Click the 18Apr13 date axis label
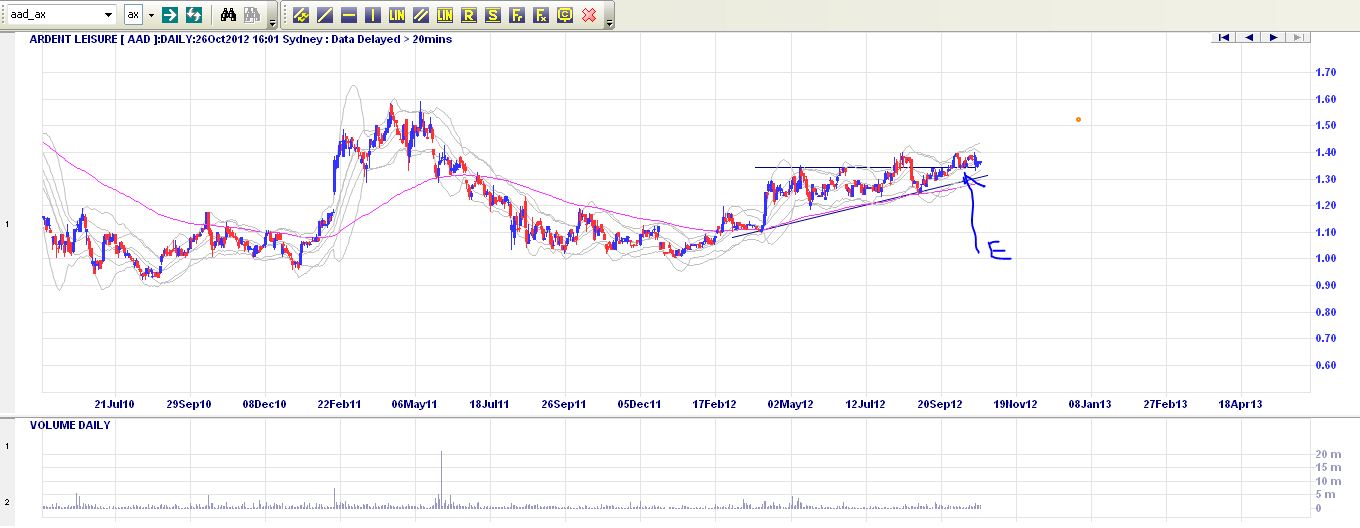 (x=1241, y=404)
